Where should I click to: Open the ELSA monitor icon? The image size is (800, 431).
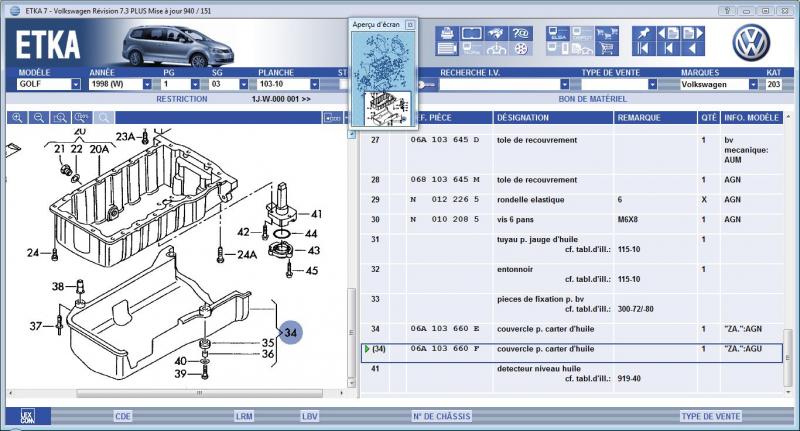(557, 33)
